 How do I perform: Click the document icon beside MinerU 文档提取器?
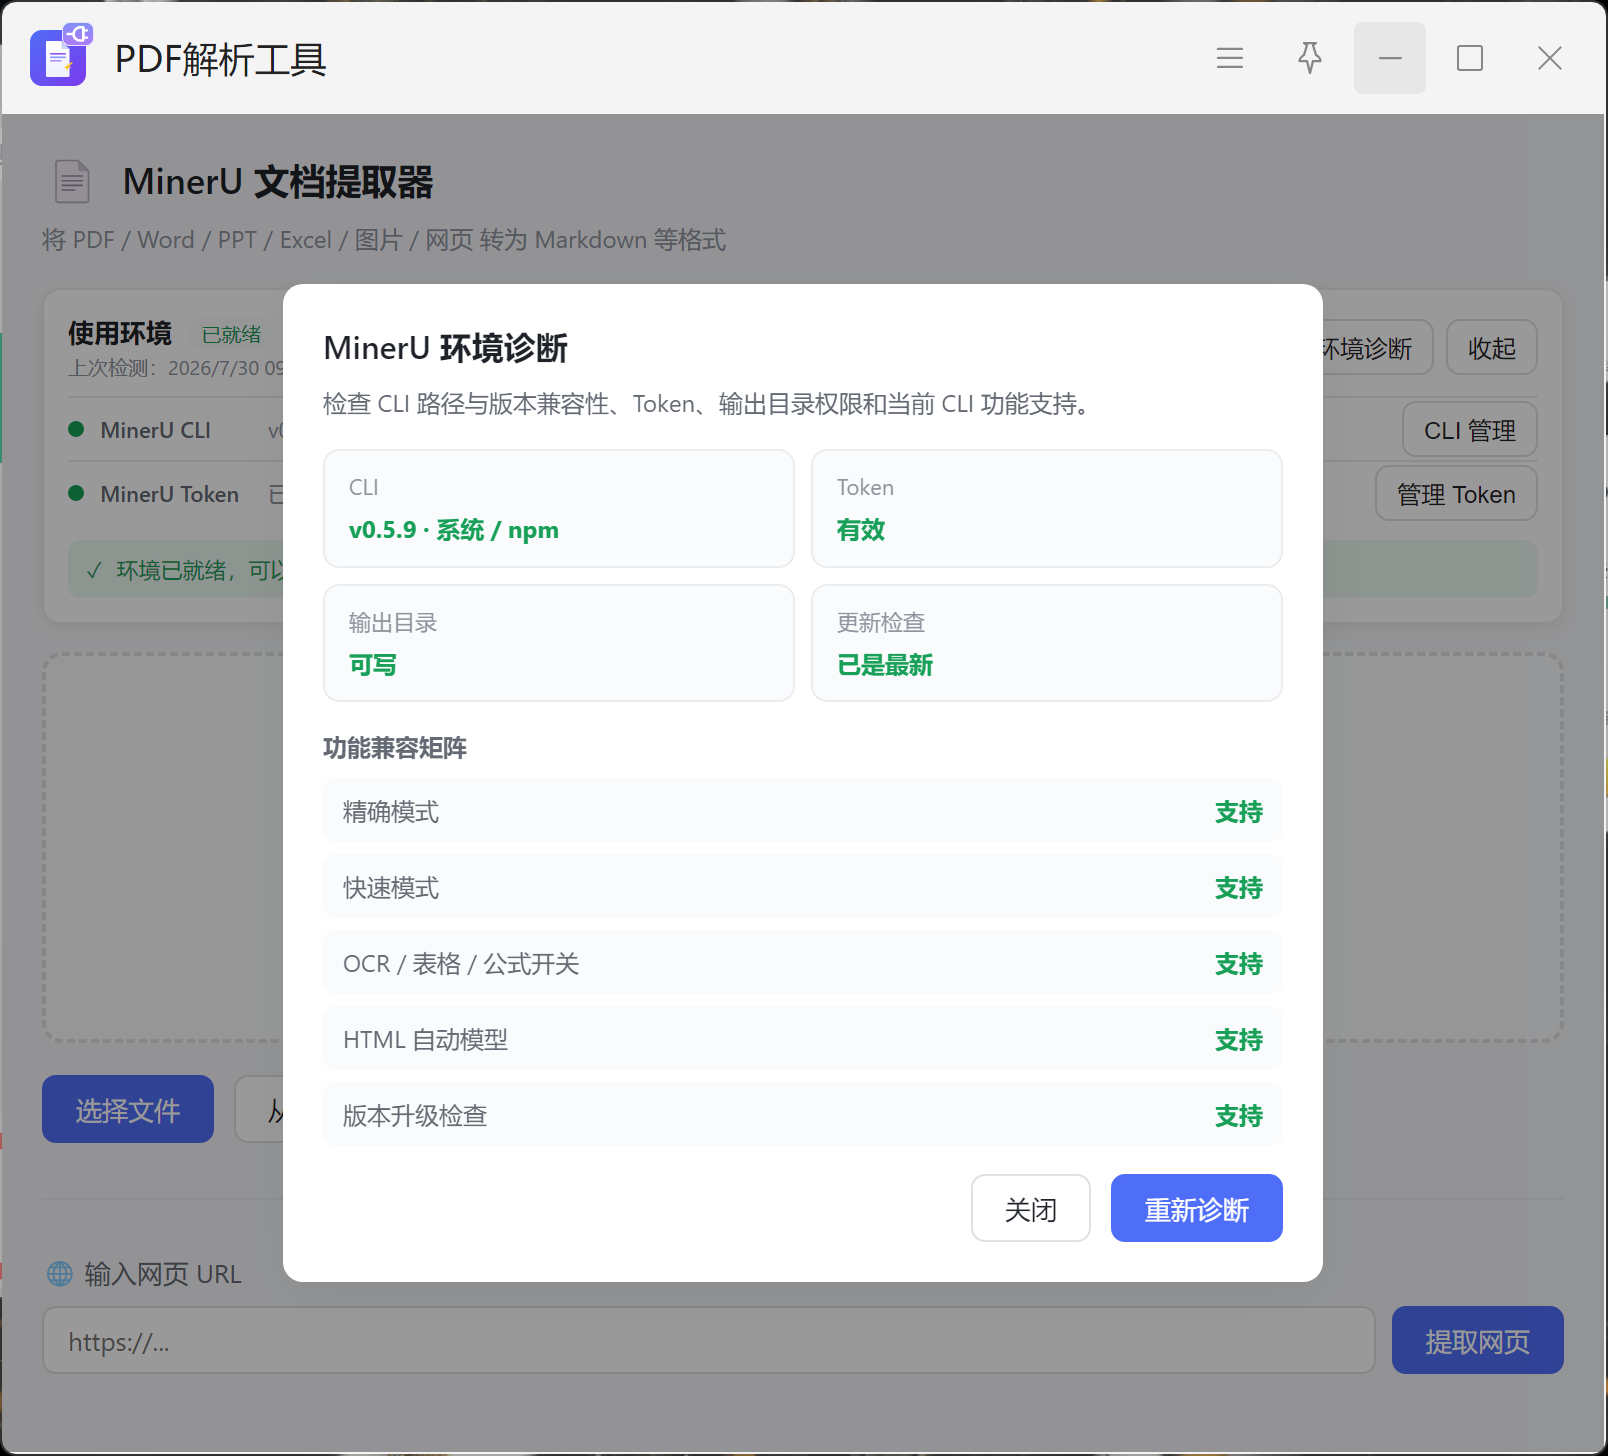click(72, 182)
